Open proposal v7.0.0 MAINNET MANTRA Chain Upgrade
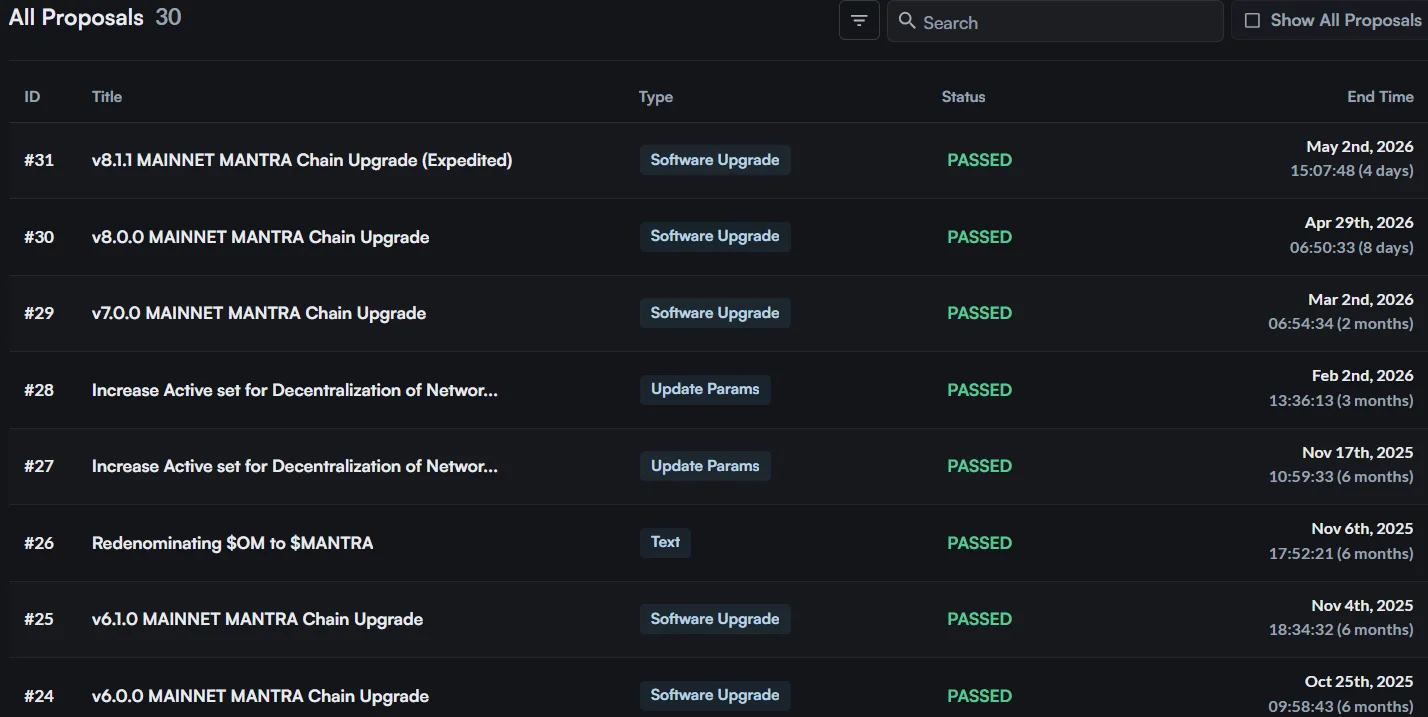This screenshot has height=717, width=1428. 259,313
